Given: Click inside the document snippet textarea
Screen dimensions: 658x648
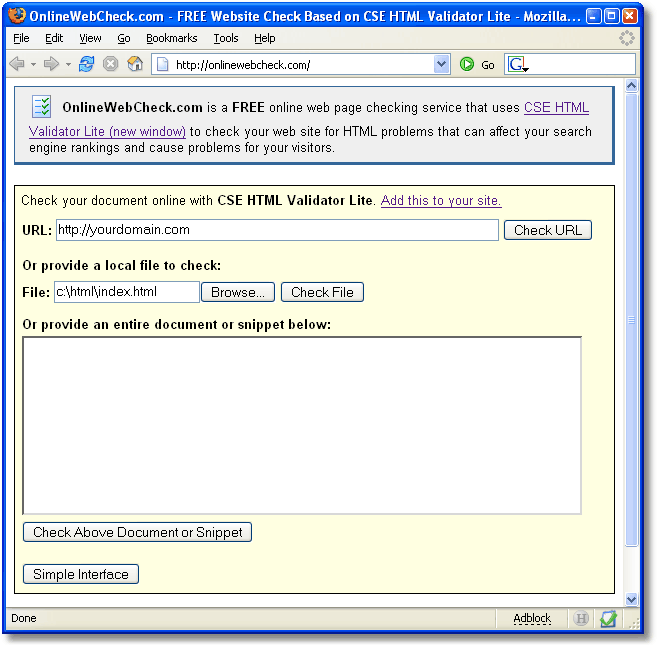Looking at the screenshot, I should coord(302,425).
